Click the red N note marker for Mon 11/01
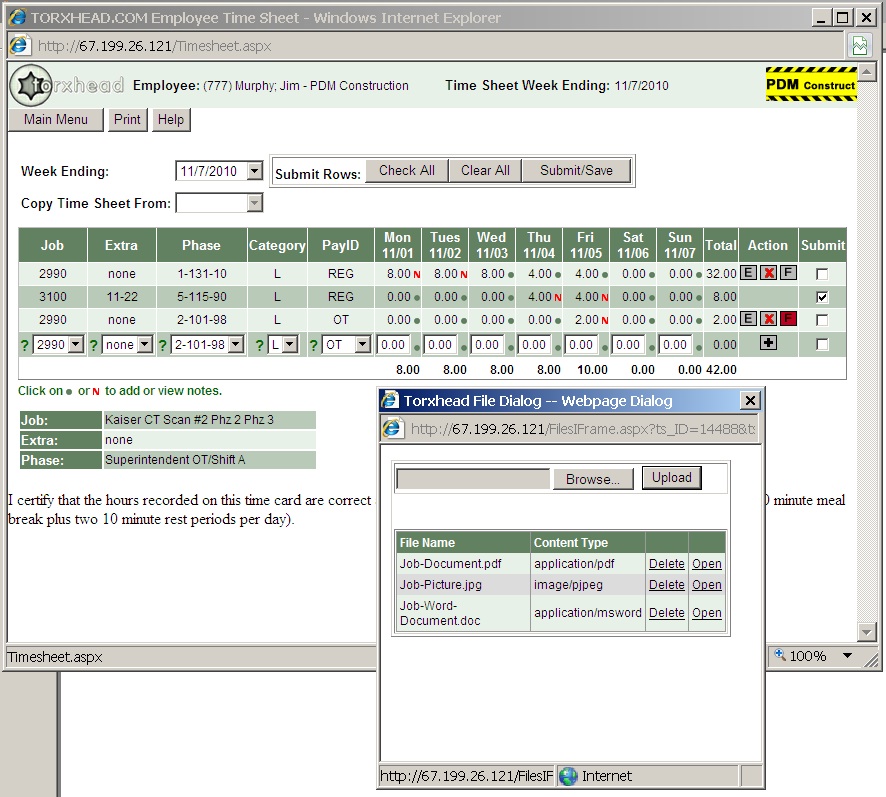Screen dimensions: 886x797 (x=416, y=274)
